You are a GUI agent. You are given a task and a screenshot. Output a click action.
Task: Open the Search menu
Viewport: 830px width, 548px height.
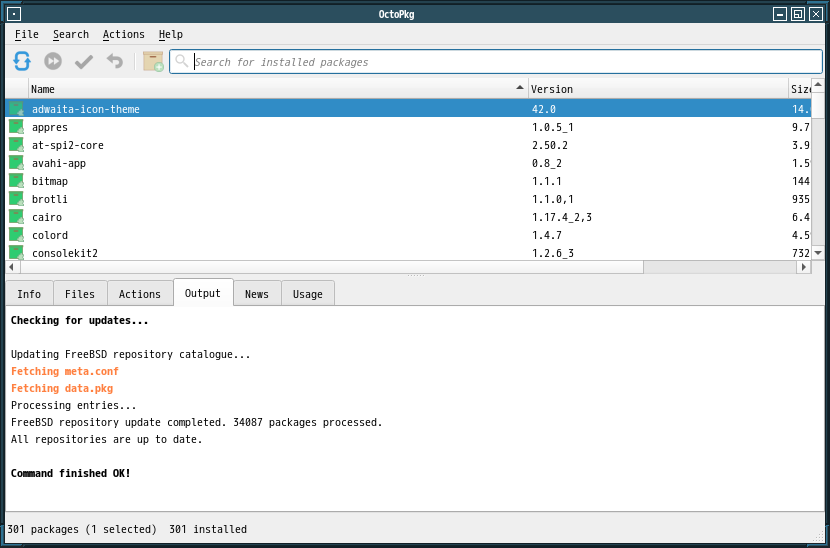pyautogui.click(x=71, y=34)
